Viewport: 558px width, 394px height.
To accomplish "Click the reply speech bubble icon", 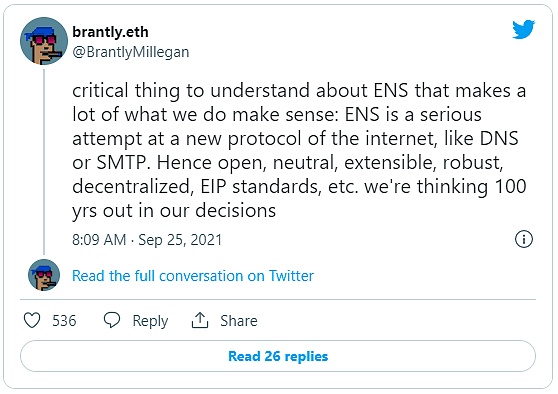I will pyautogui.click(x=112, y=320).
